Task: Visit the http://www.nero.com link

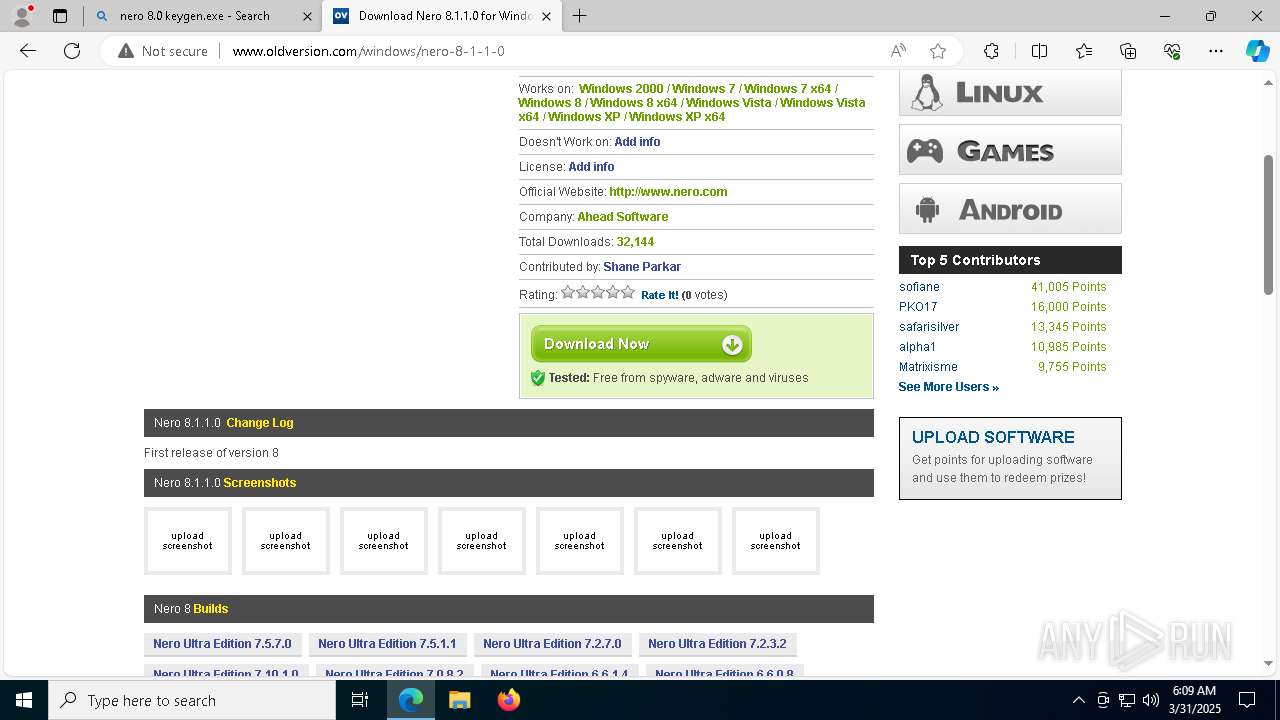Action: [668, 192]
